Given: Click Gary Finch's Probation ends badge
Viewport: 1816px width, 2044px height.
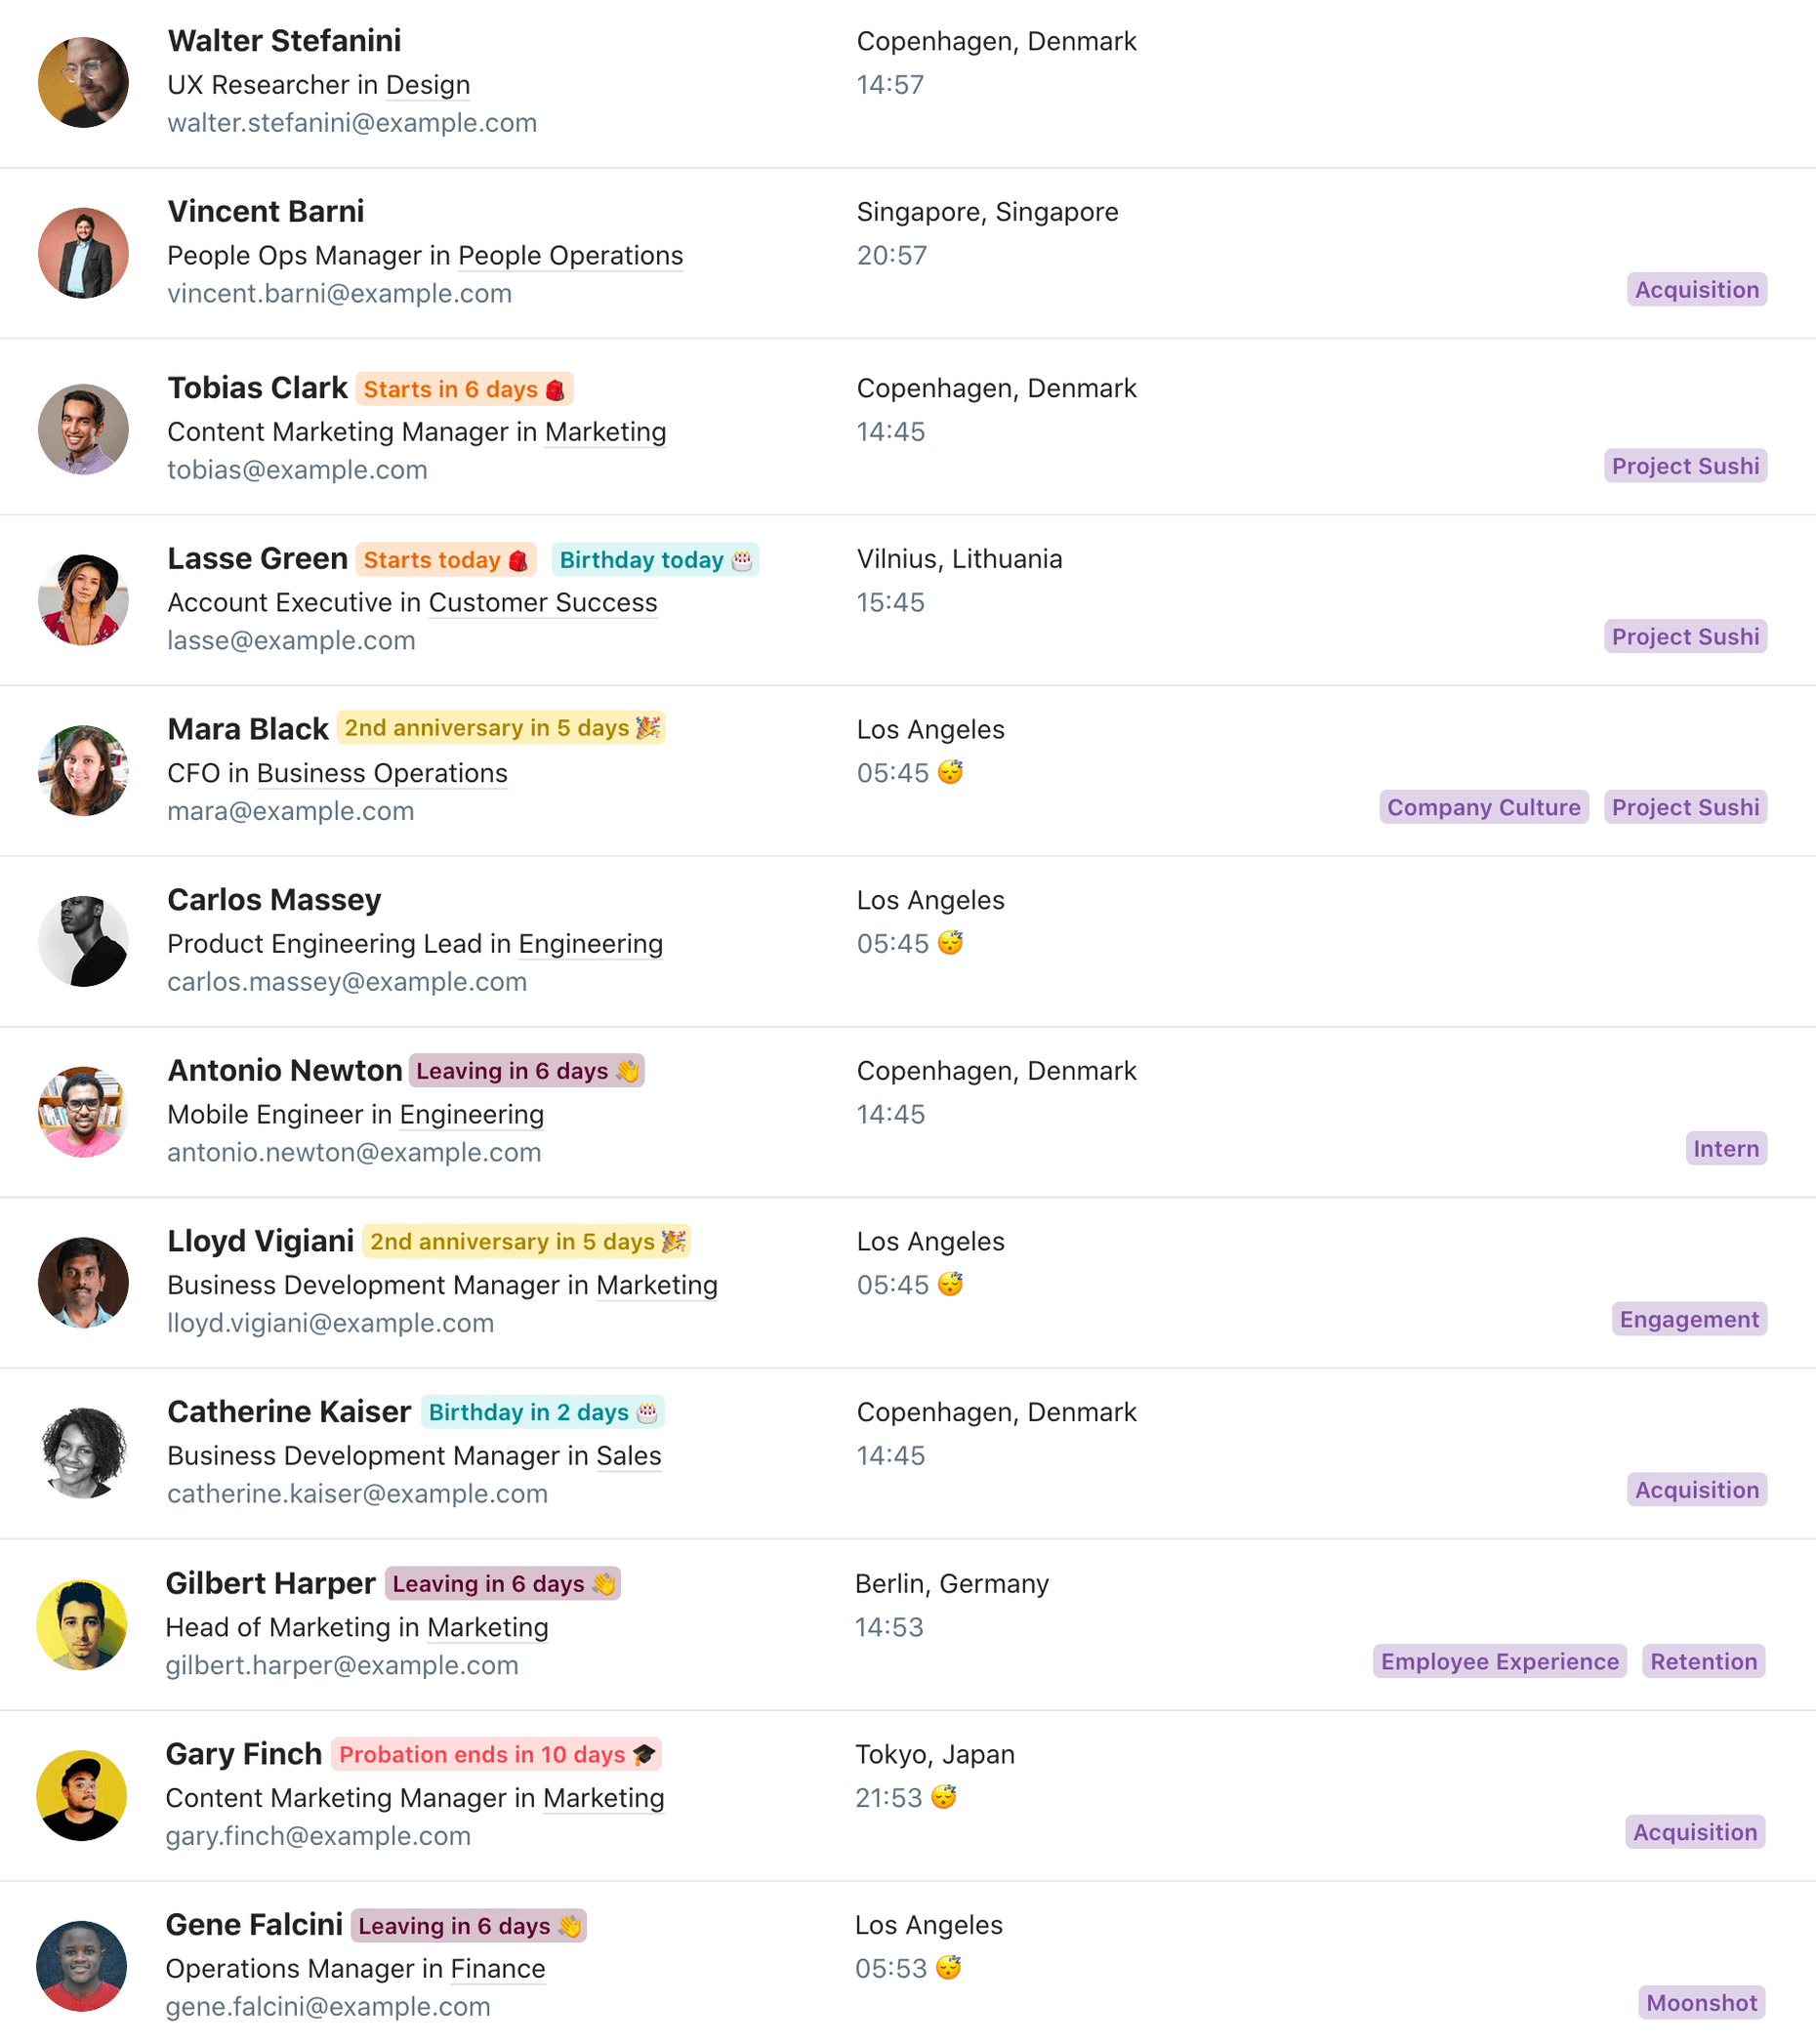Looking at the screenshot, I should coord(496,1754).
